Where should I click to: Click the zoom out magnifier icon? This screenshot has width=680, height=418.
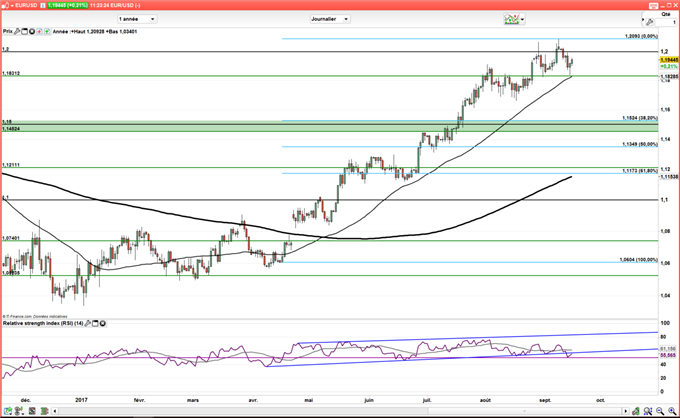660,411
